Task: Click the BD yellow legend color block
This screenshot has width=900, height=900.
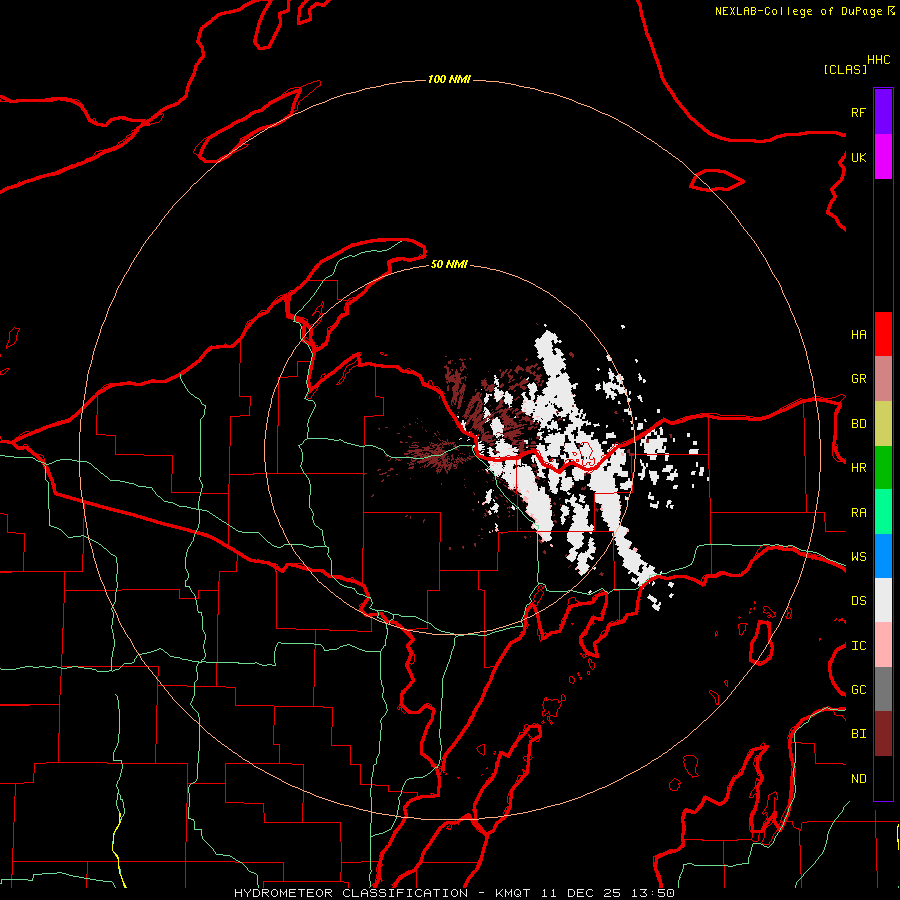Action: point(883,424)
